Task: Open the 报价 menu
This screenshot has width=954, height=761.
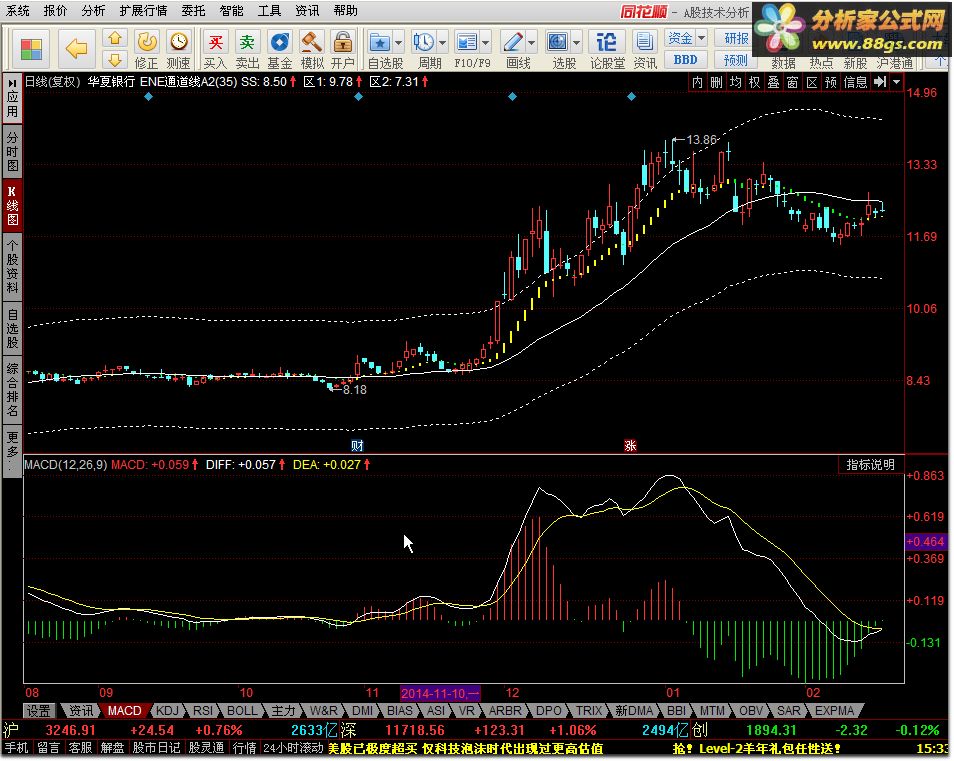Action: [55, 11]
